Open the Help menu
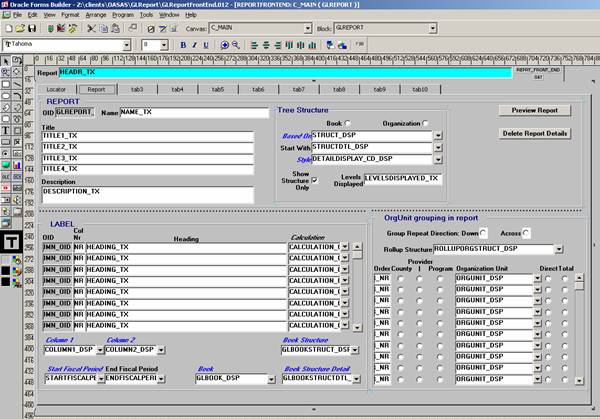 pos(191,15)
